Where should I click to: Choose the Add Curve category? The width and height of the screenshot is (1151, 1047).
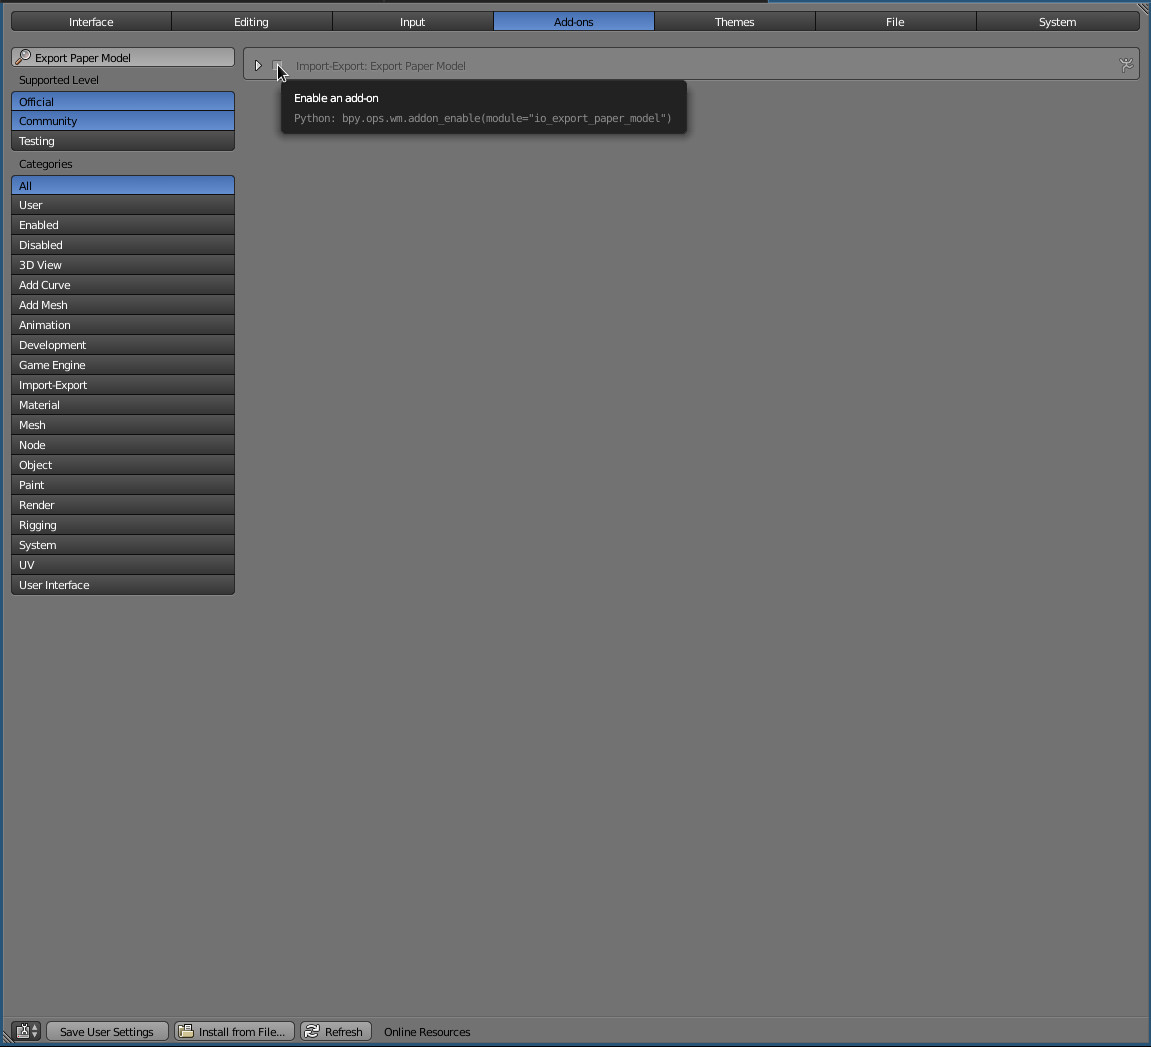tap(123, 285)
